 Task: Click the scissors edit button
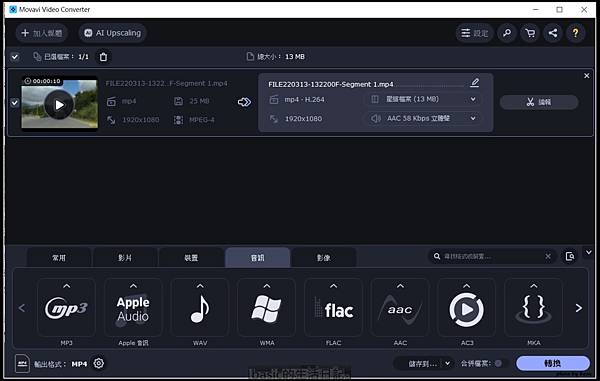[538, 102]
